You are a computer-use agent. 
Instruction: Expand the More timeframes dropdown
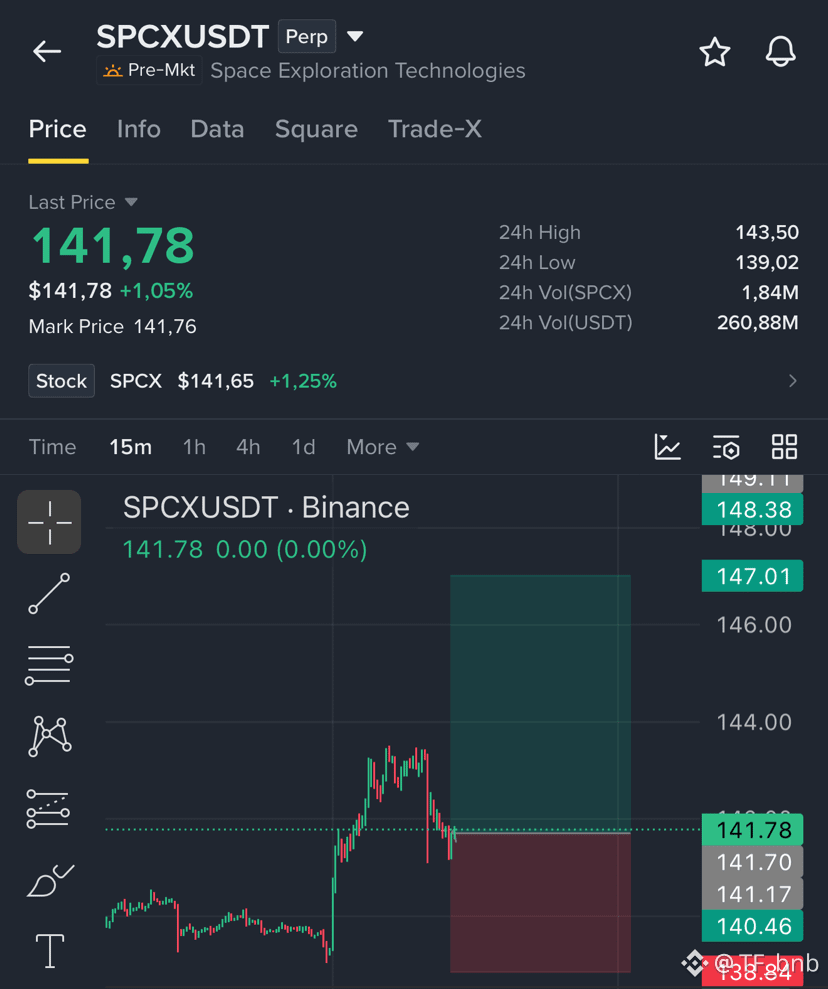point(383,447)
